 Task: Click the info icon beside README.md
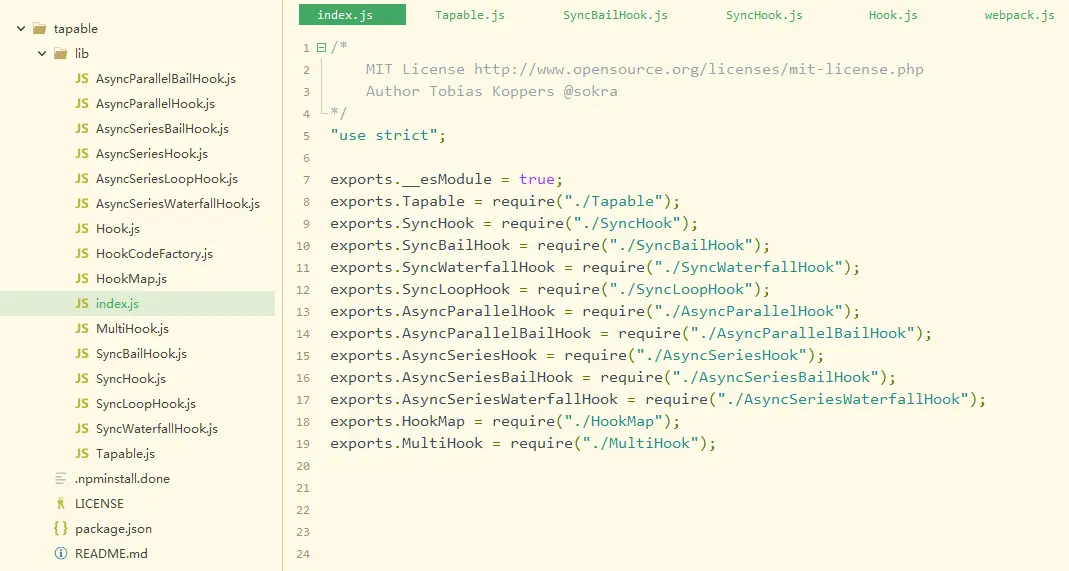(61, 553)
